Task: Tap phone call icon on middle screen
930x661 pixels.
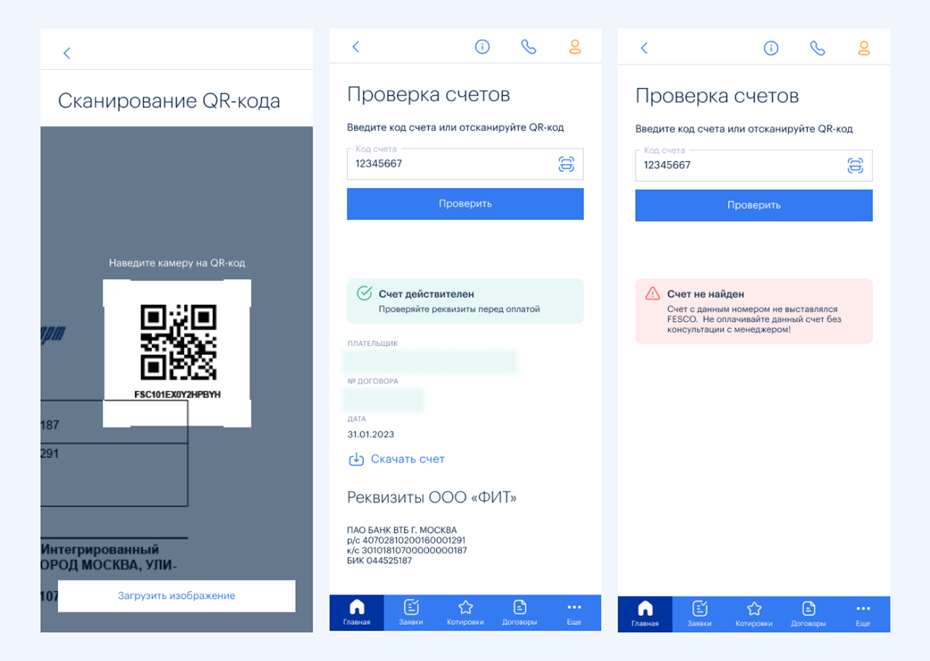Action: click(528, 46)
